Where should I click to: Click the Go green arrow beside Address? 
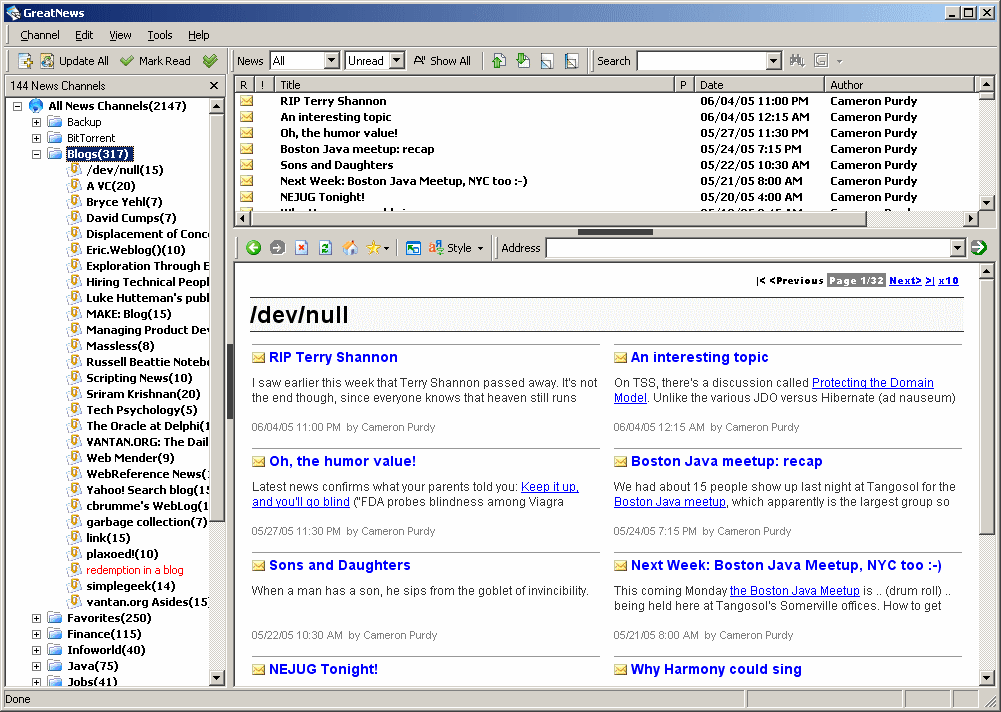(979, 248)
